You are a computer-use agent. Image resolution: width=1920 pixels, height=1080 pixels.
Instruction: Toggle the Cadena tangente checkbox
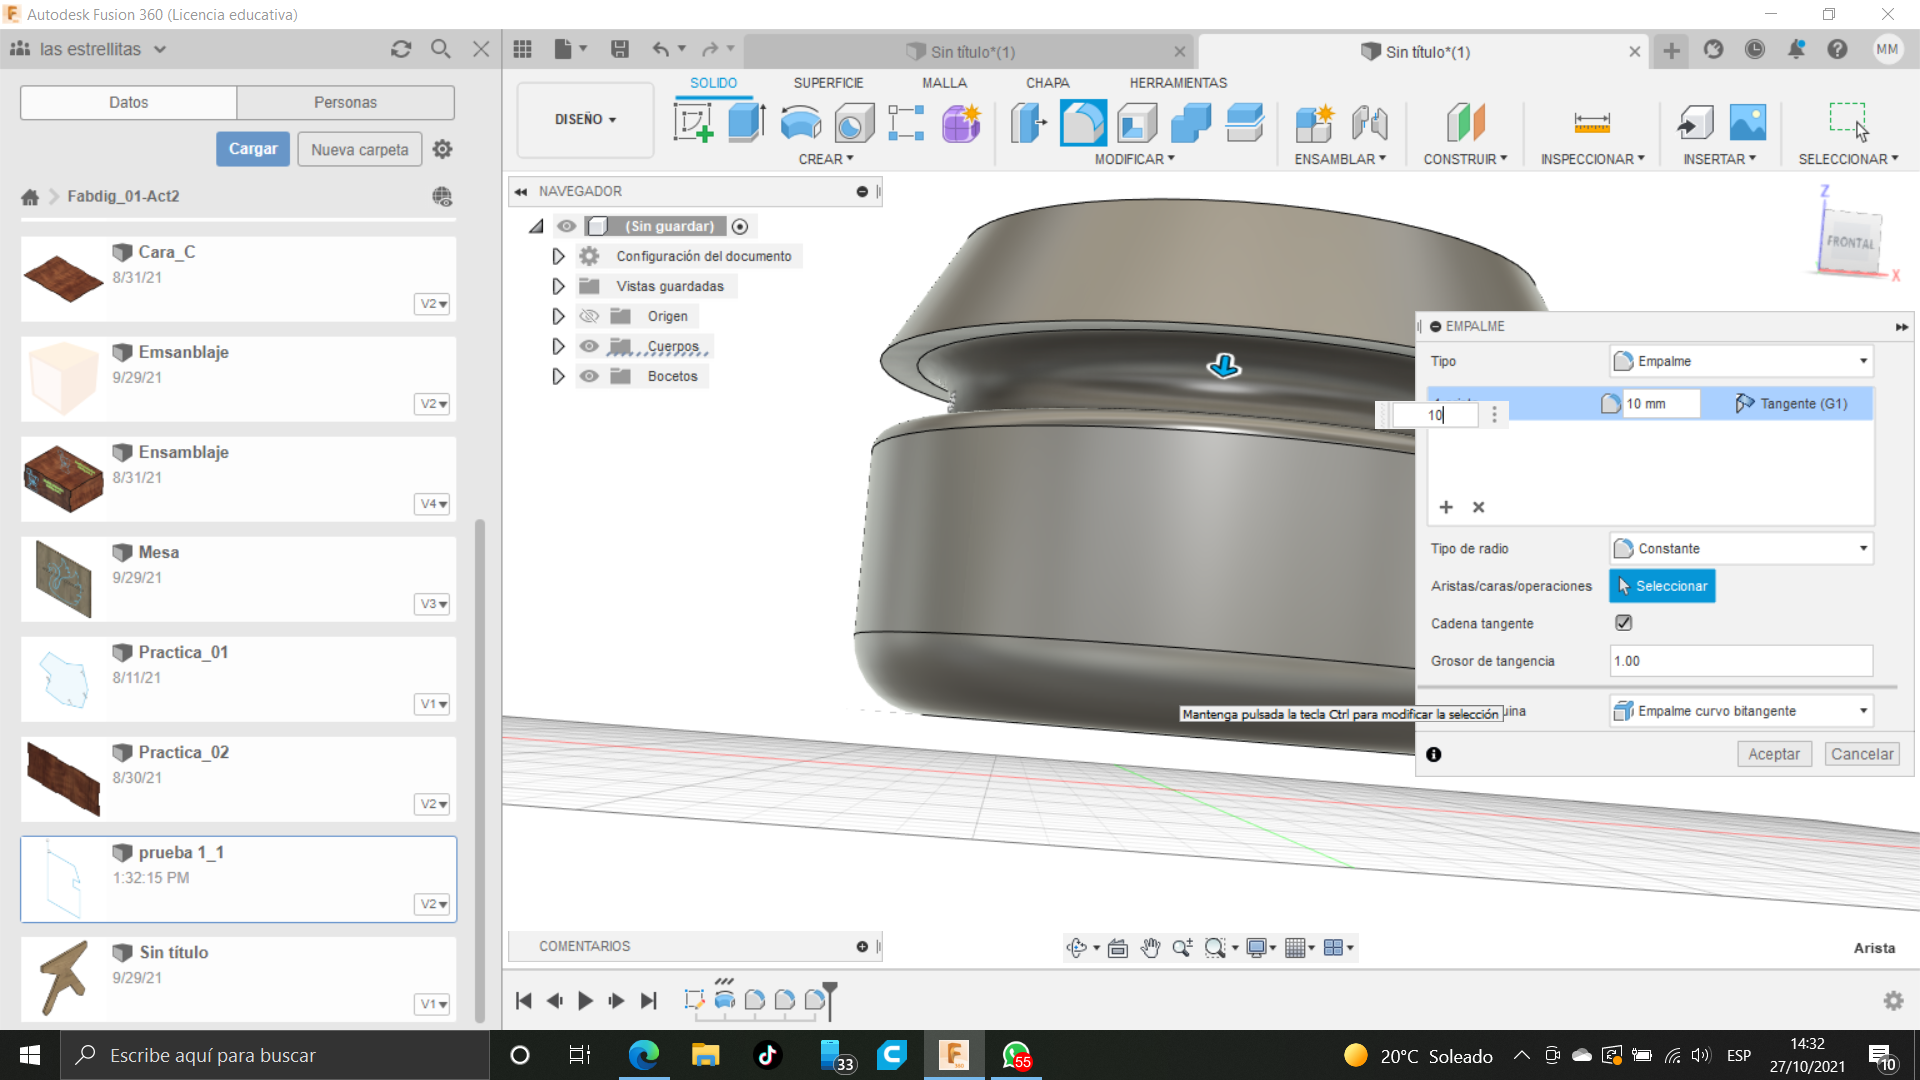point(1623,623)
